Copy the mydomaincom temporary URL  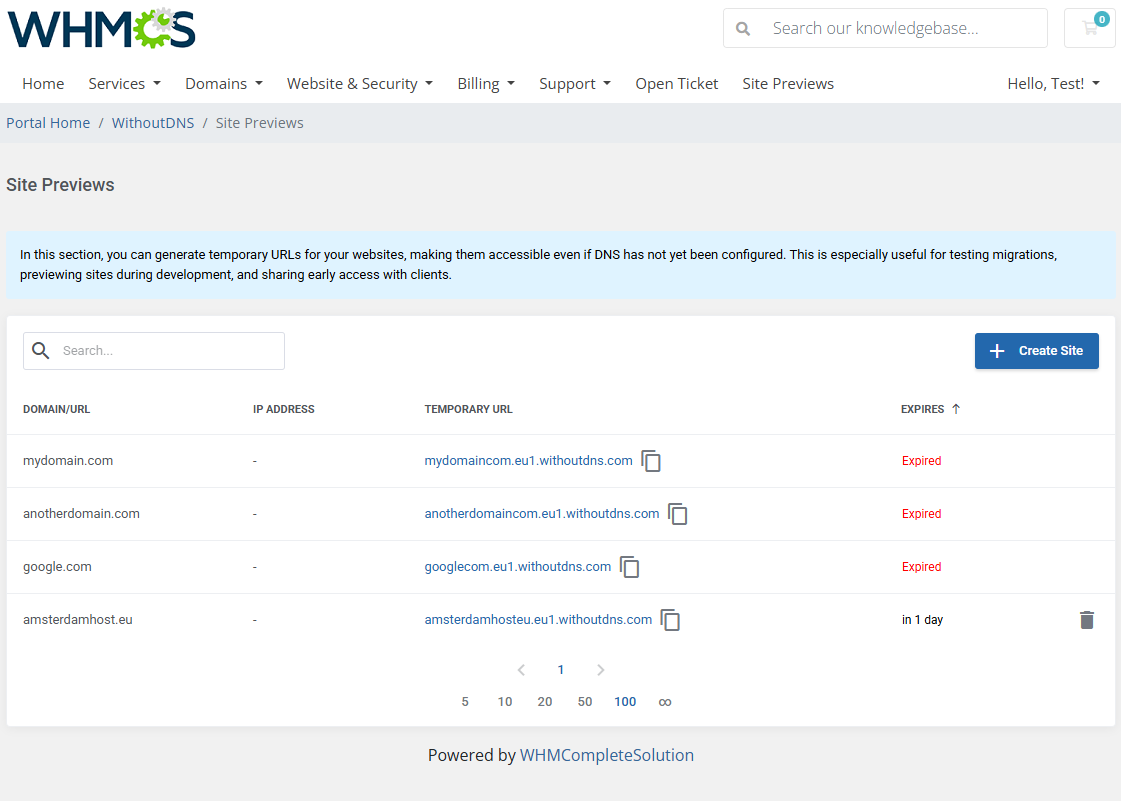[651, 461]
